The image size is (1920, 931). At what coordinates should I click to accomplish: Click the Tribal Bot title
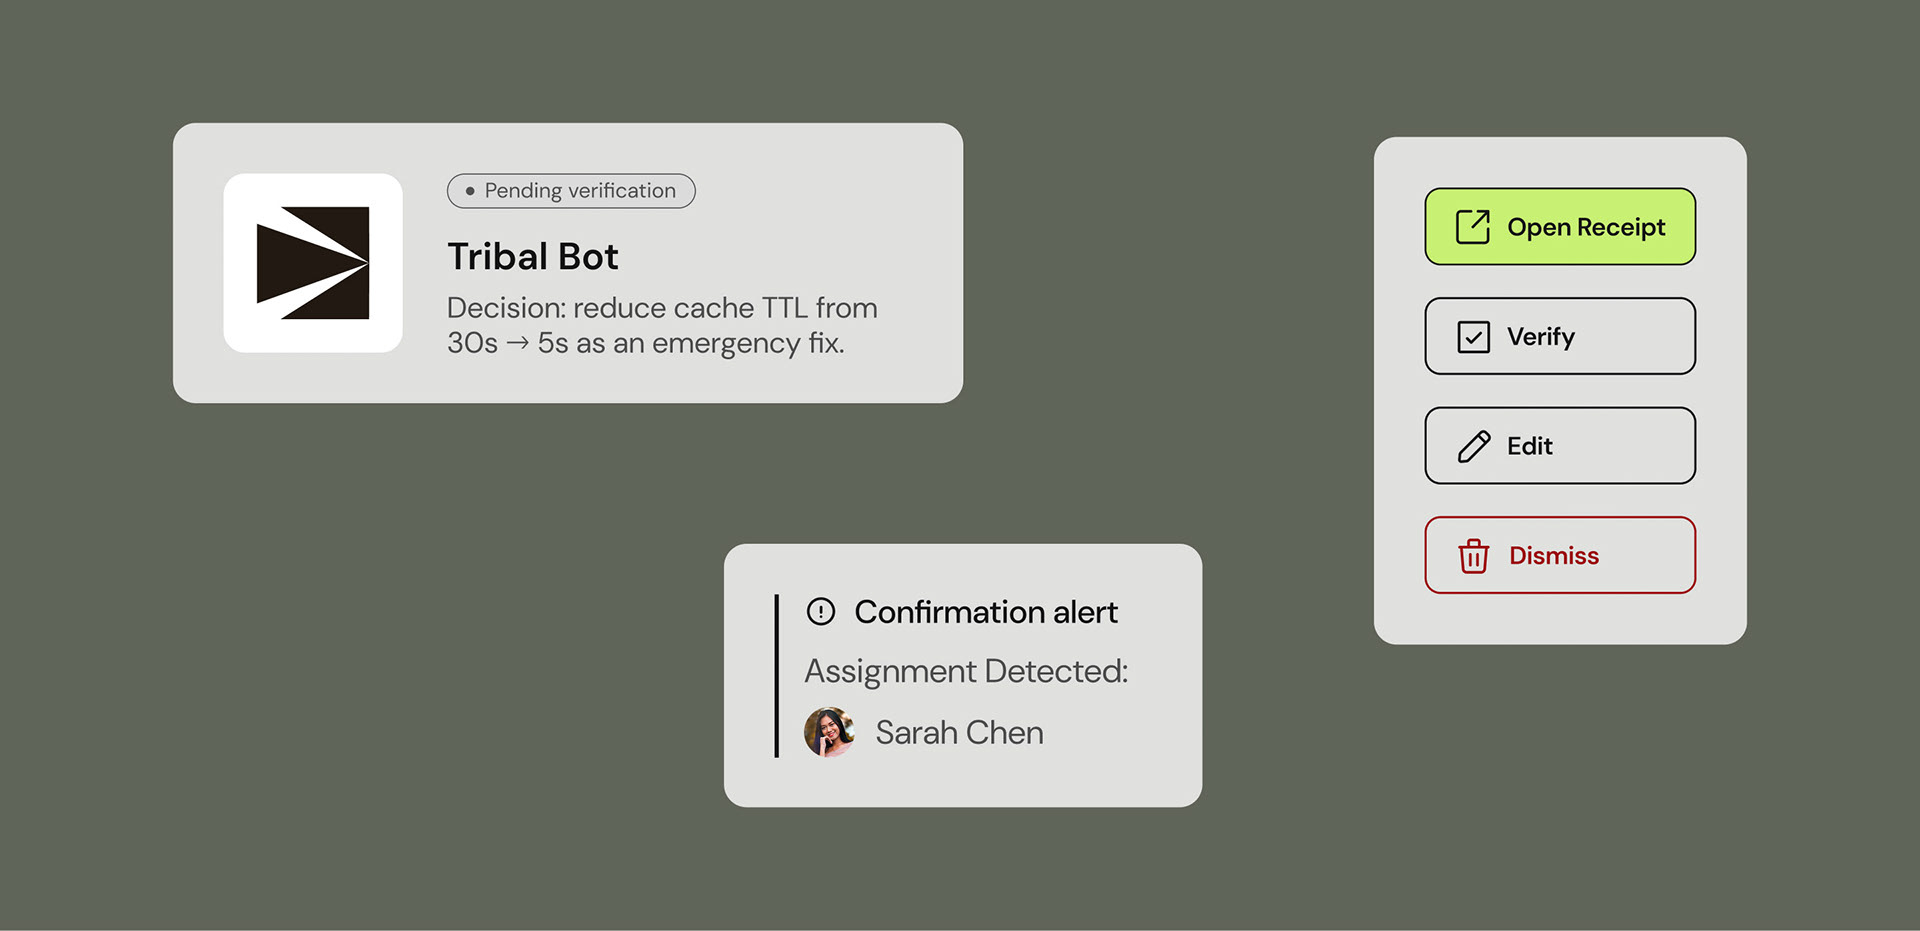point(533,257)
